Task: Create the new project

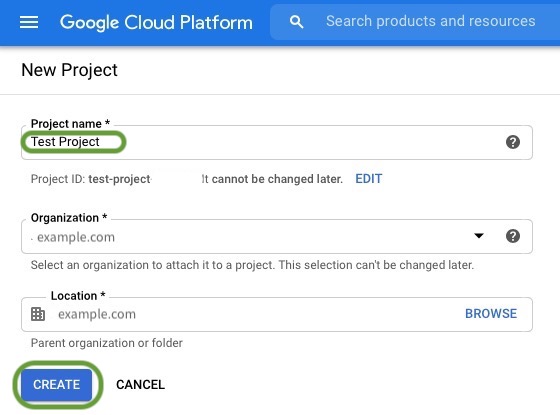Action: click(56, 385)
